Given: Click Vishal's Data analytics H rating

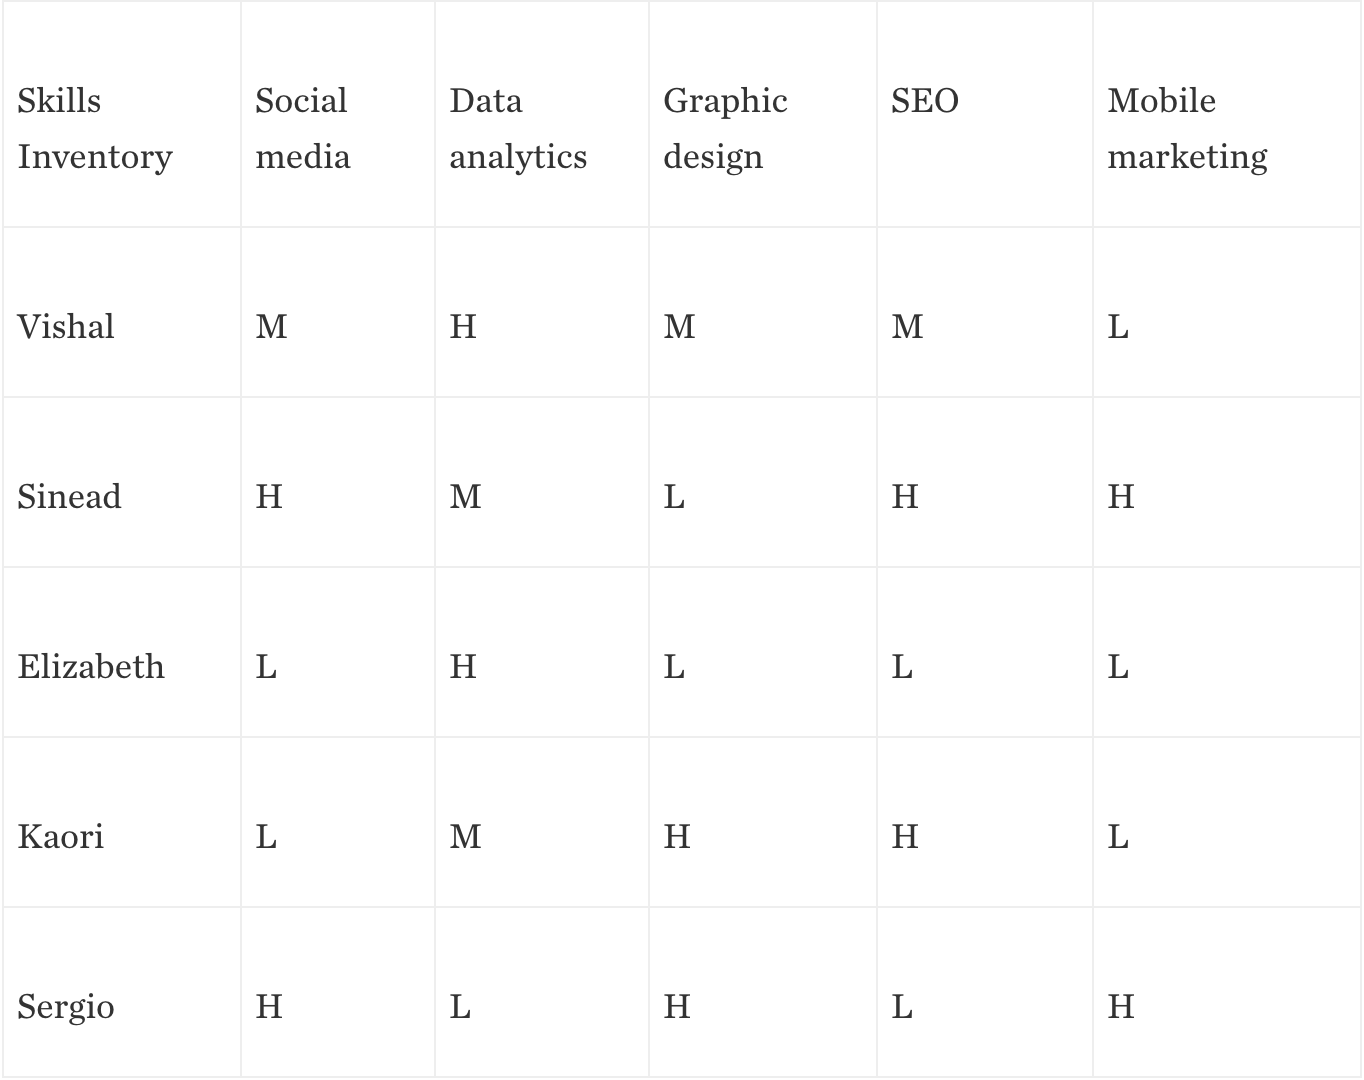Looking at the screenshot, I should (x=463, y=327).
